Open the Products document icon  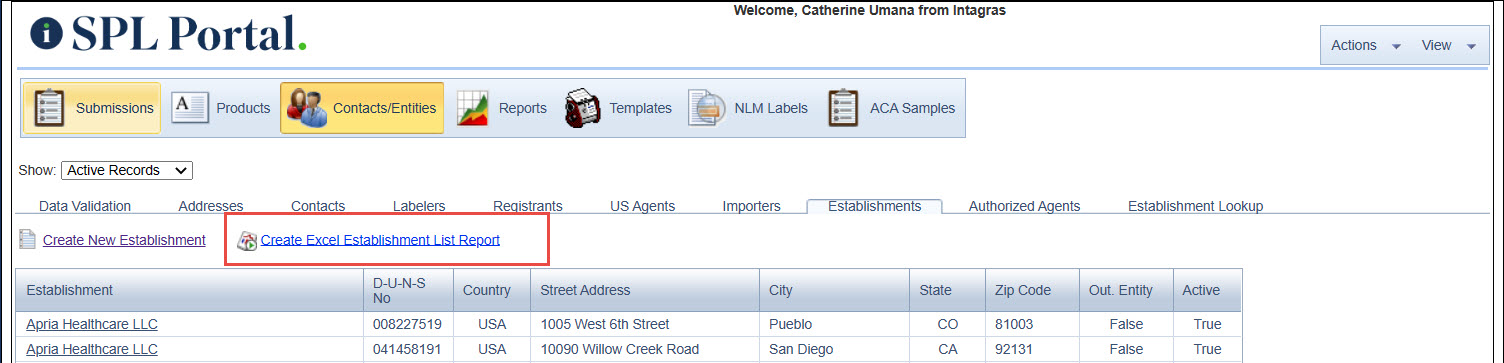[189, 107]
